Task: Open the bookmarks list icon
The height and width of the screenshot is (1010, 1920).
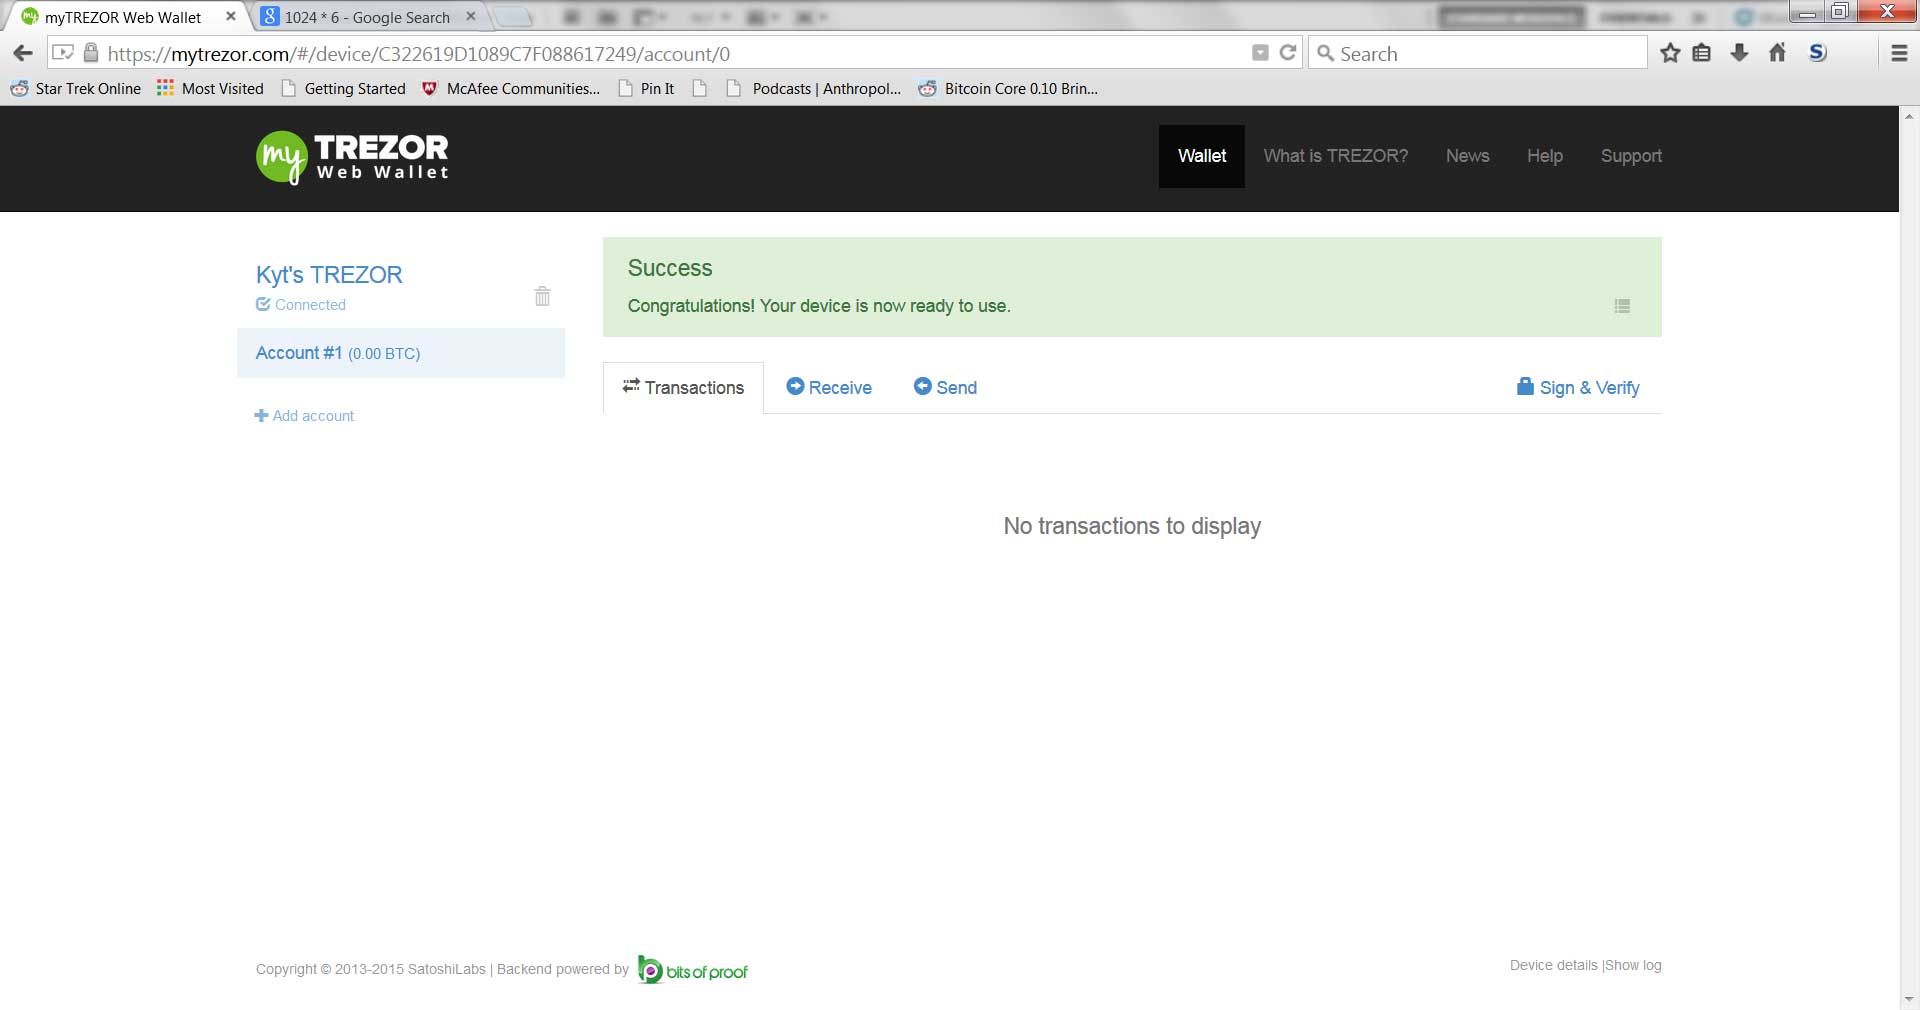Action: point(1702,53)
